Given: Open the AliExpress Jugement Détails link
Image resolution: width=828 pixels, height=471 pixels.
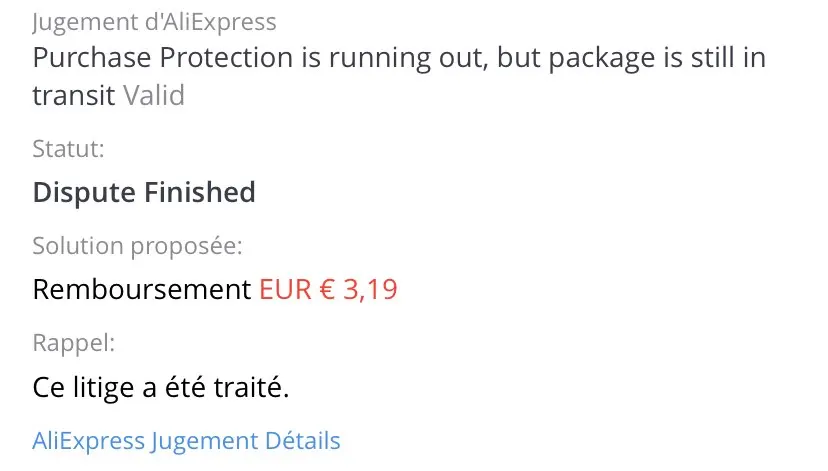Looking at the screenshot, I should 186,441.
